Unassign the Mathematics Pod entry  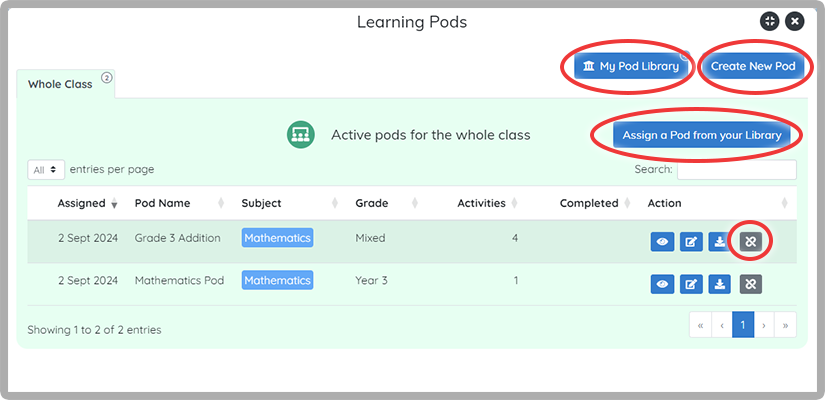click(750, 284)
